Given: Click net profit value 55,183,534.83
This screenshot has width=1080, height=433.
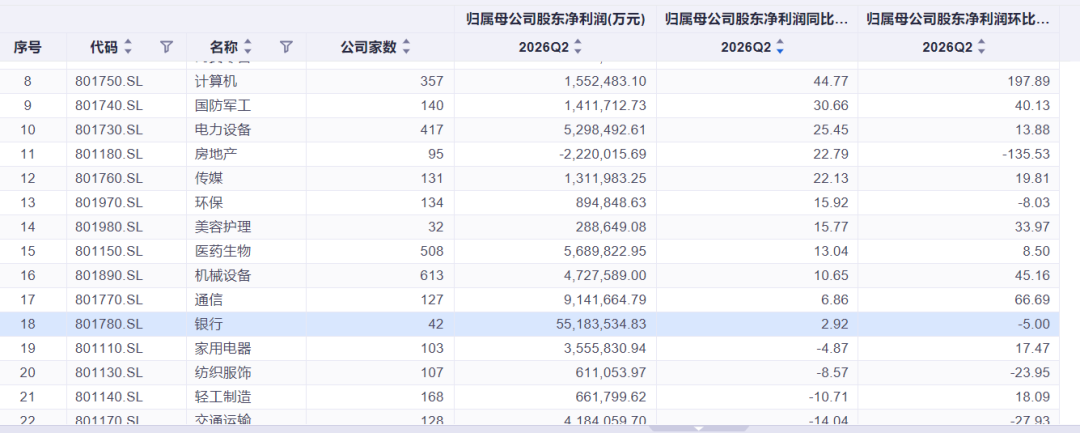Looking at the screenshot, I should (601, 324).
